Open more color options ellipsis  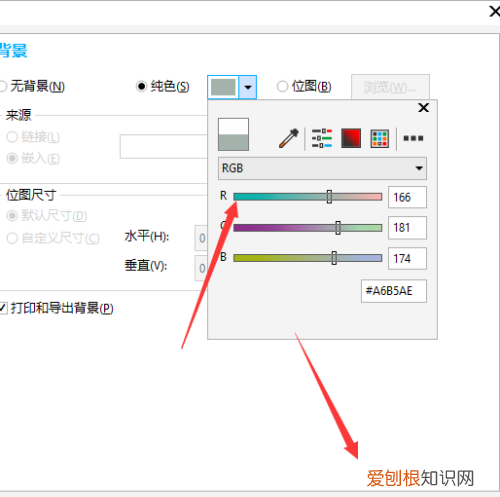tap(413, 138)
